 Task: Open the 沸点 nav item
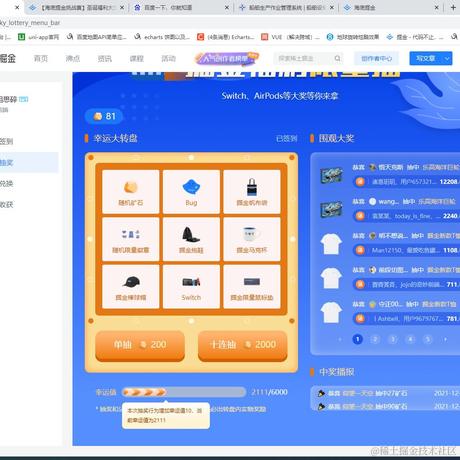coord(73,59)
